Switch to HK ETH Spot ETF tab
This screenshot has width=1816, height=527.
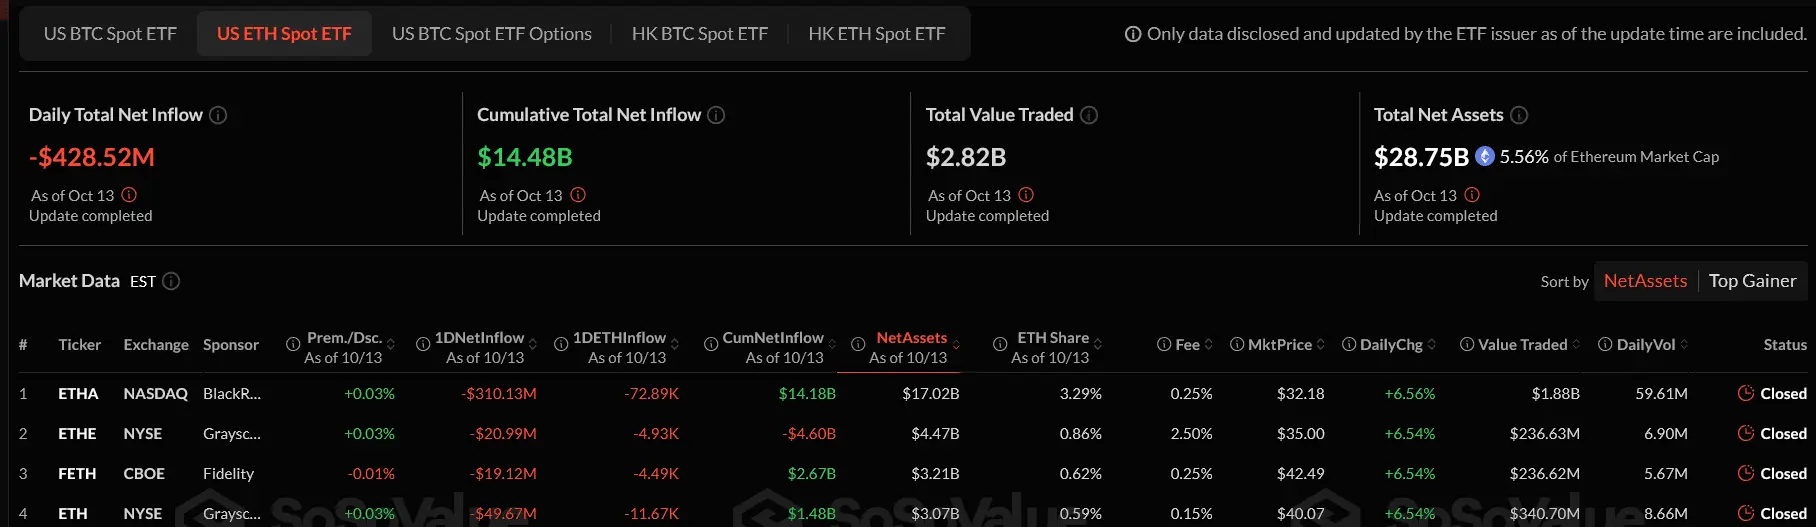(876, 34)
